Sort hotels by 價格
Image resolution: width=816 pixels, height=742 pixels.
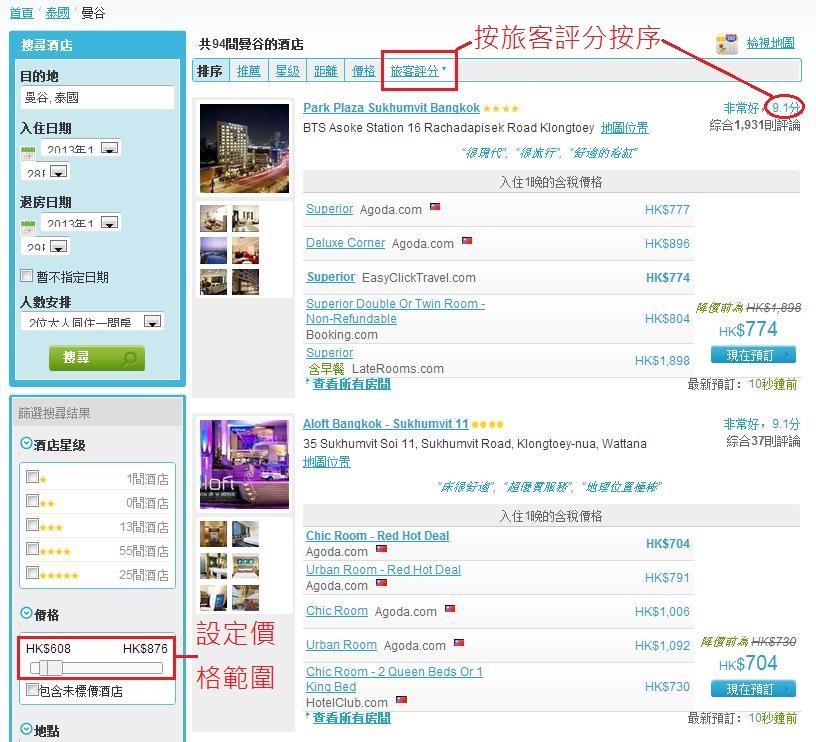363,71
